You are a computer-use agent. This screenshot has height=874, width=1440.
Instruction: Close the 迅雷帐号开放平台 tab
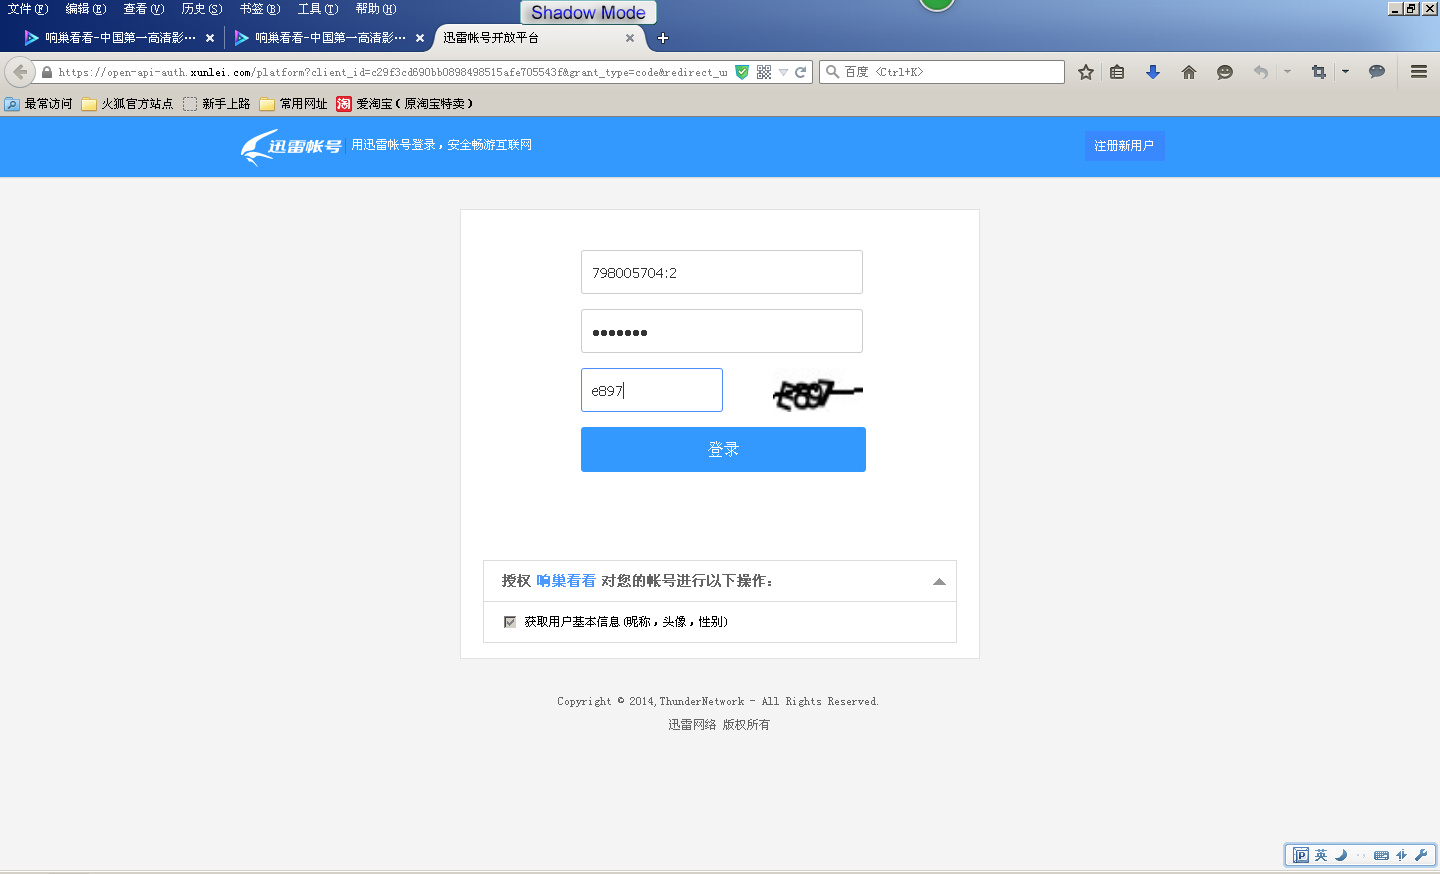tap(630, 38)
